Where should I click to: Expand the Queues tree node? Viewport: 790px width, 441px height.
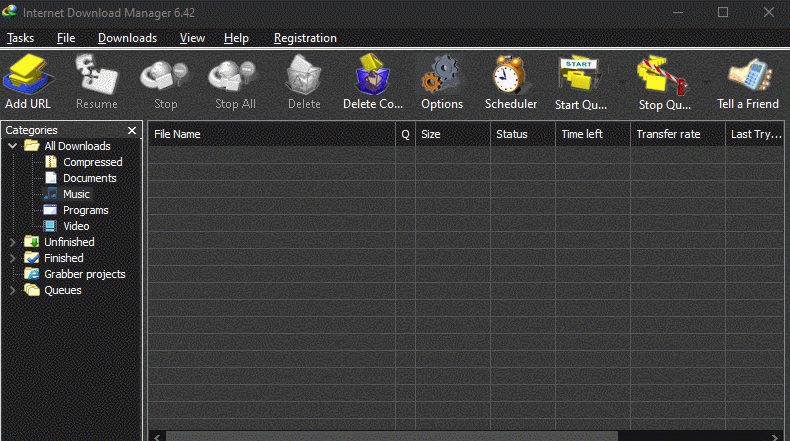(13, 290)
